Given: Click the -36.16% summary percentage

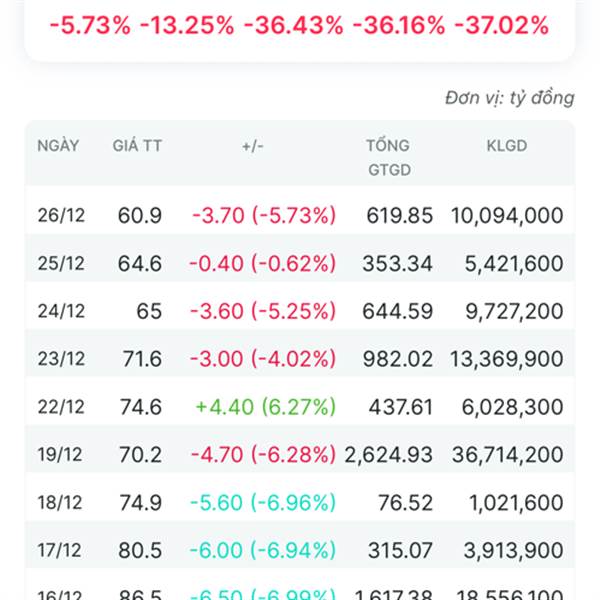Looking at the screenshot, I should click(399, 26).
